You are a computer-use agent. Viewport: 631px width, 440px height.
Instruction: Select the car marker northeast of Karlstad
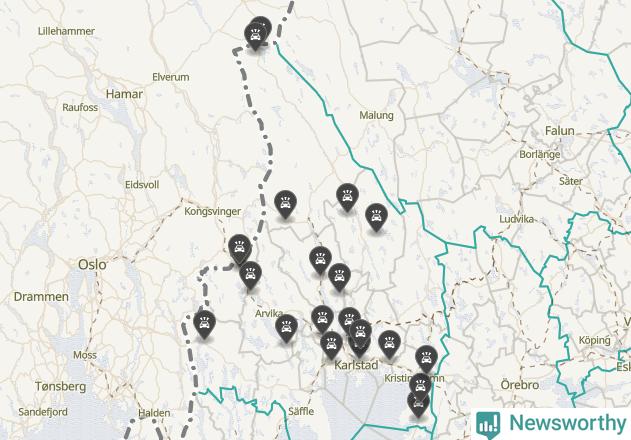[390, 343]
